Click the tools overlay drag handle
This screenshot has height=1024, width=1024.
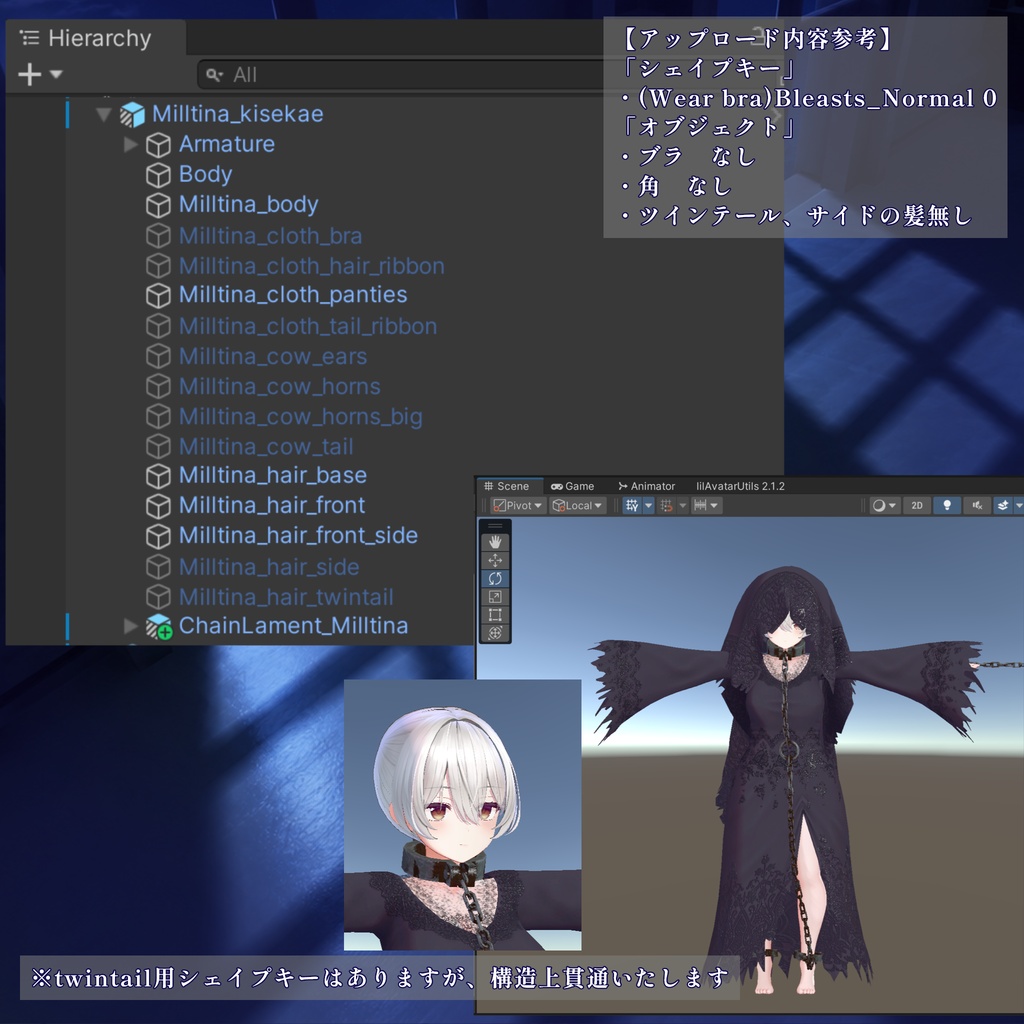[x=495, y=526]
